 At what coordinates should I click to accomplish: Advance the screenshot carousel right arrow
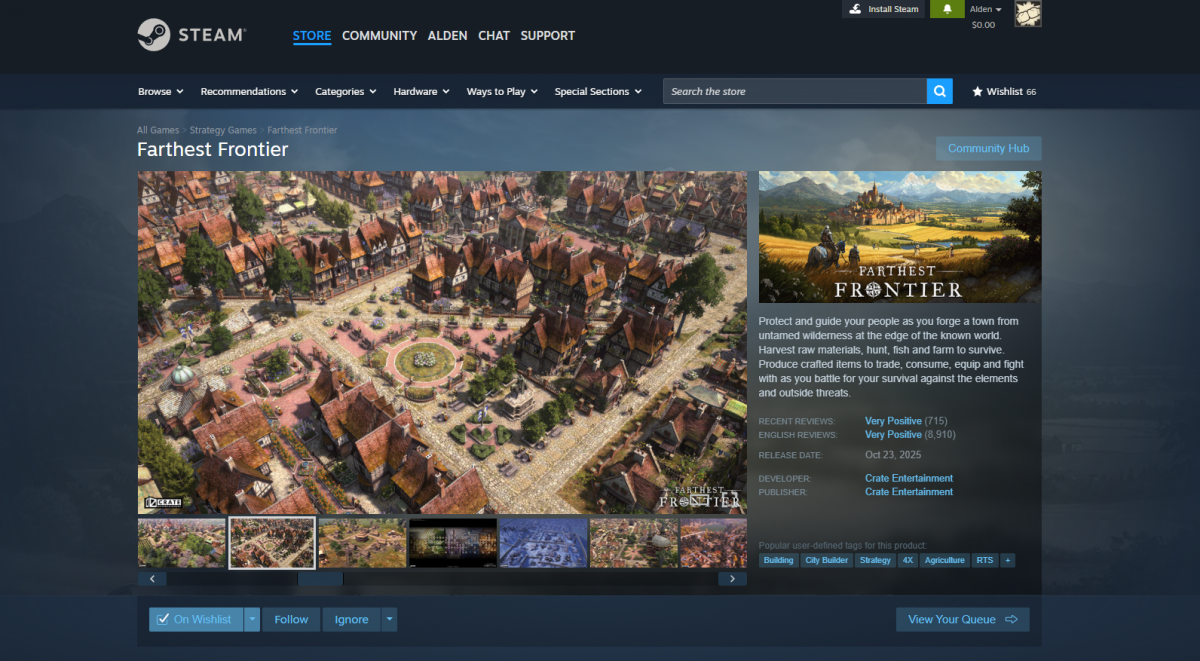click(x=732, y=578)
